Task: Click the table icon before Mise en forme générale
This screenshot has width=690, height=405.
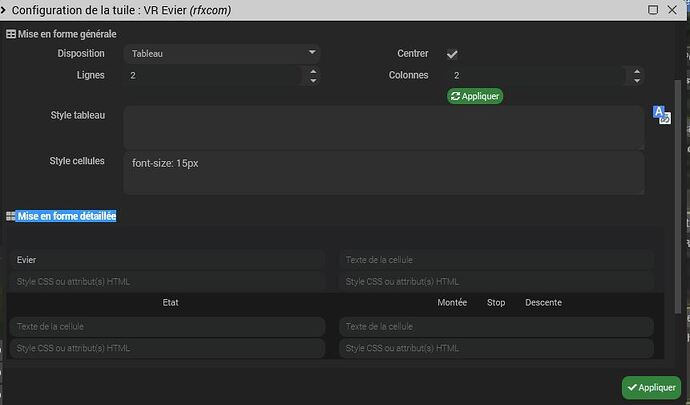Action: [11, 34]
